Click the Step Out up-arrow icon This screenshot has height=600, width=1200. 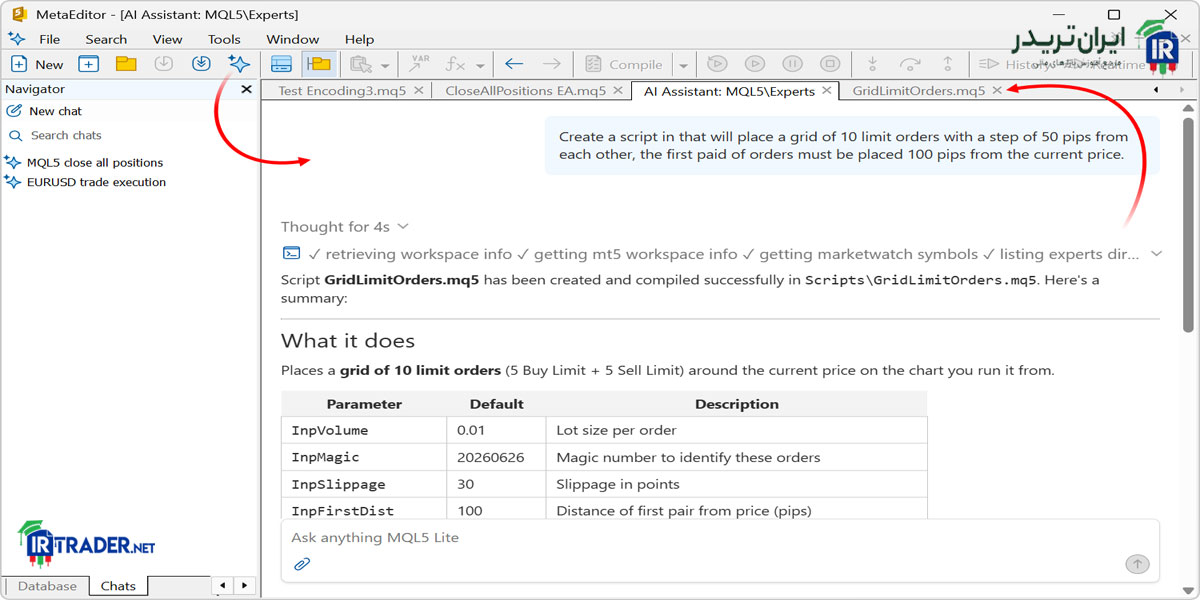(x=946, y=64)
